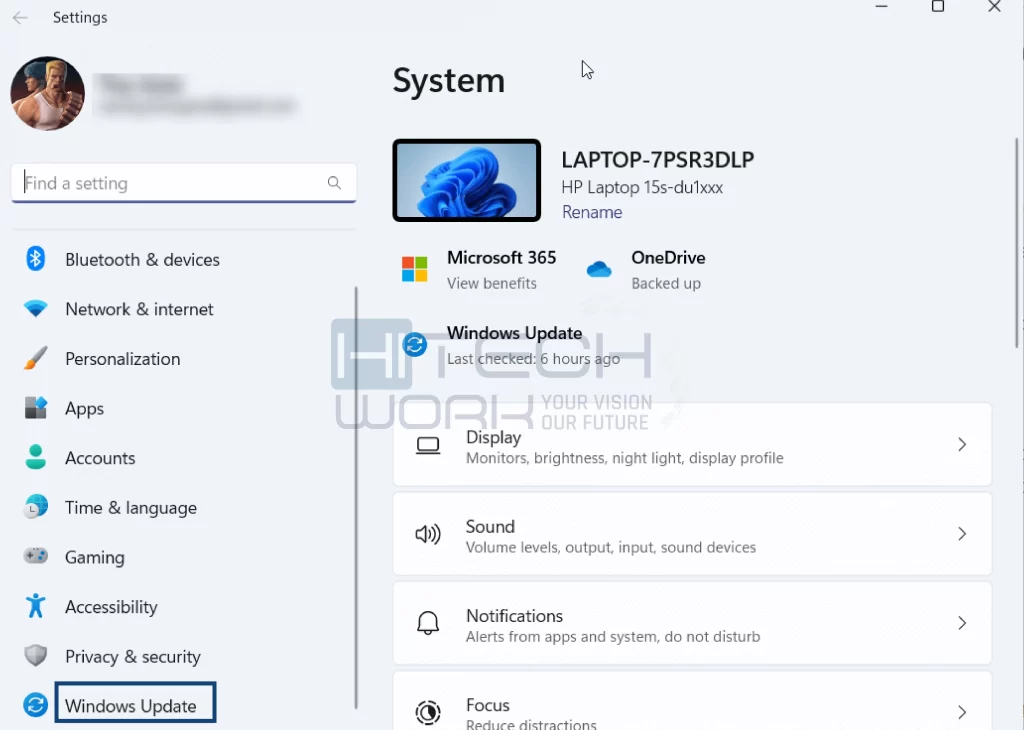This screenshot has width=1024, height=730.
Task: Open Network & internet settings
Action: click(139, 309)
